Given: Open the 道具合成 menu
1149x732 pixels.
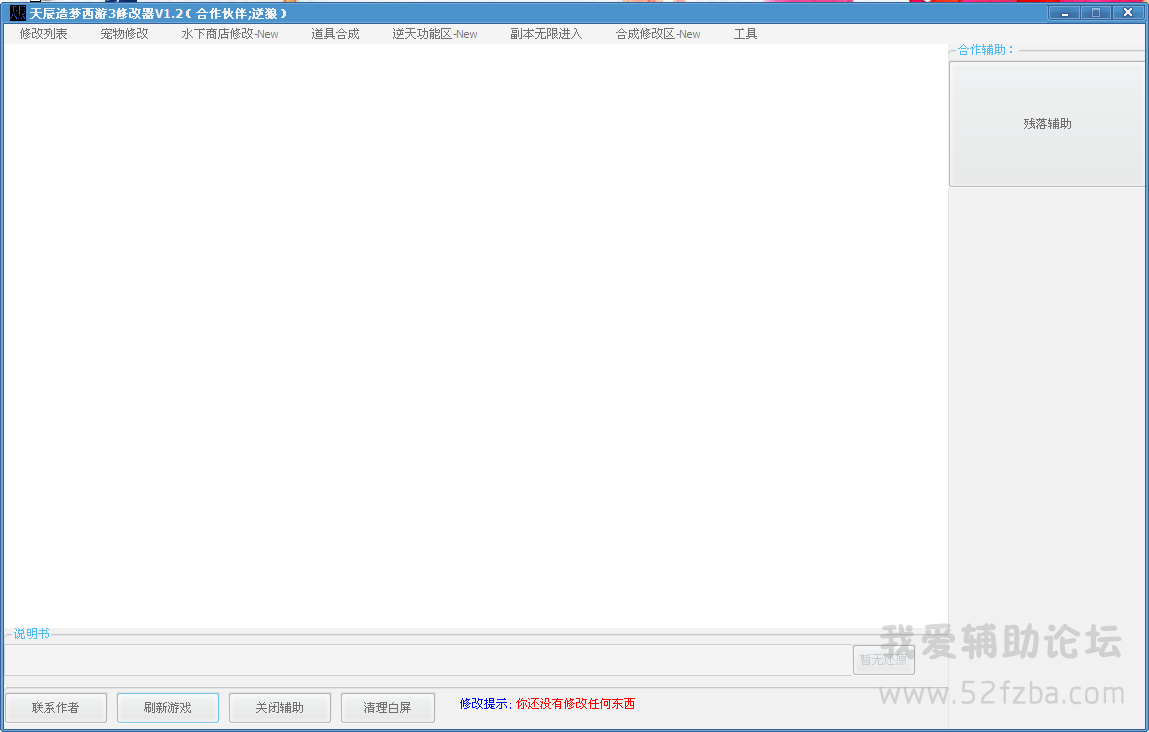Looking at the screenshot, I should (x=335, y=34).
